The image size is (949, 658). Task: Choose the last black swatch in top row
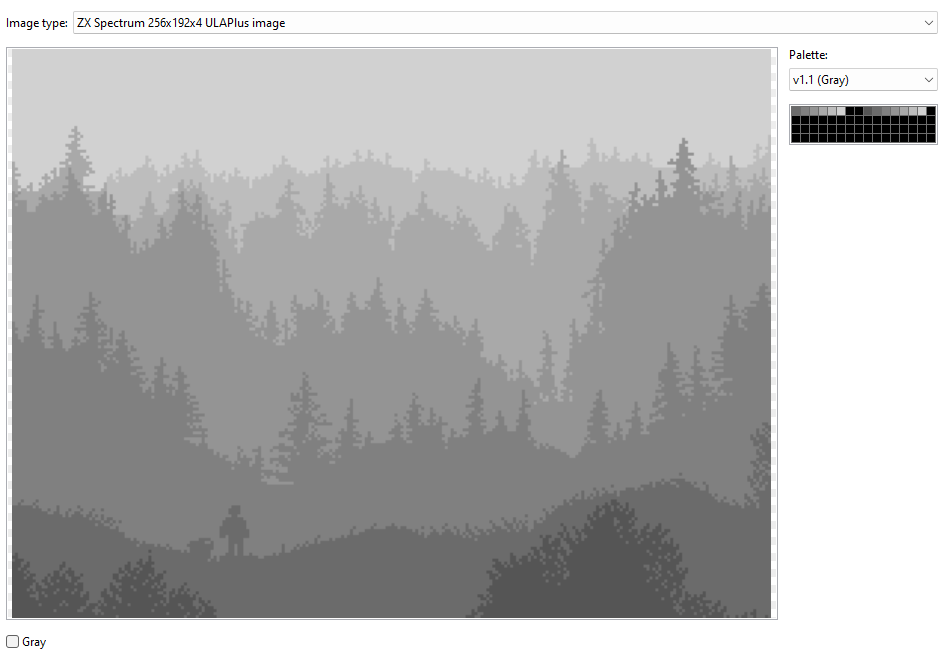click(x=931, y=111)
